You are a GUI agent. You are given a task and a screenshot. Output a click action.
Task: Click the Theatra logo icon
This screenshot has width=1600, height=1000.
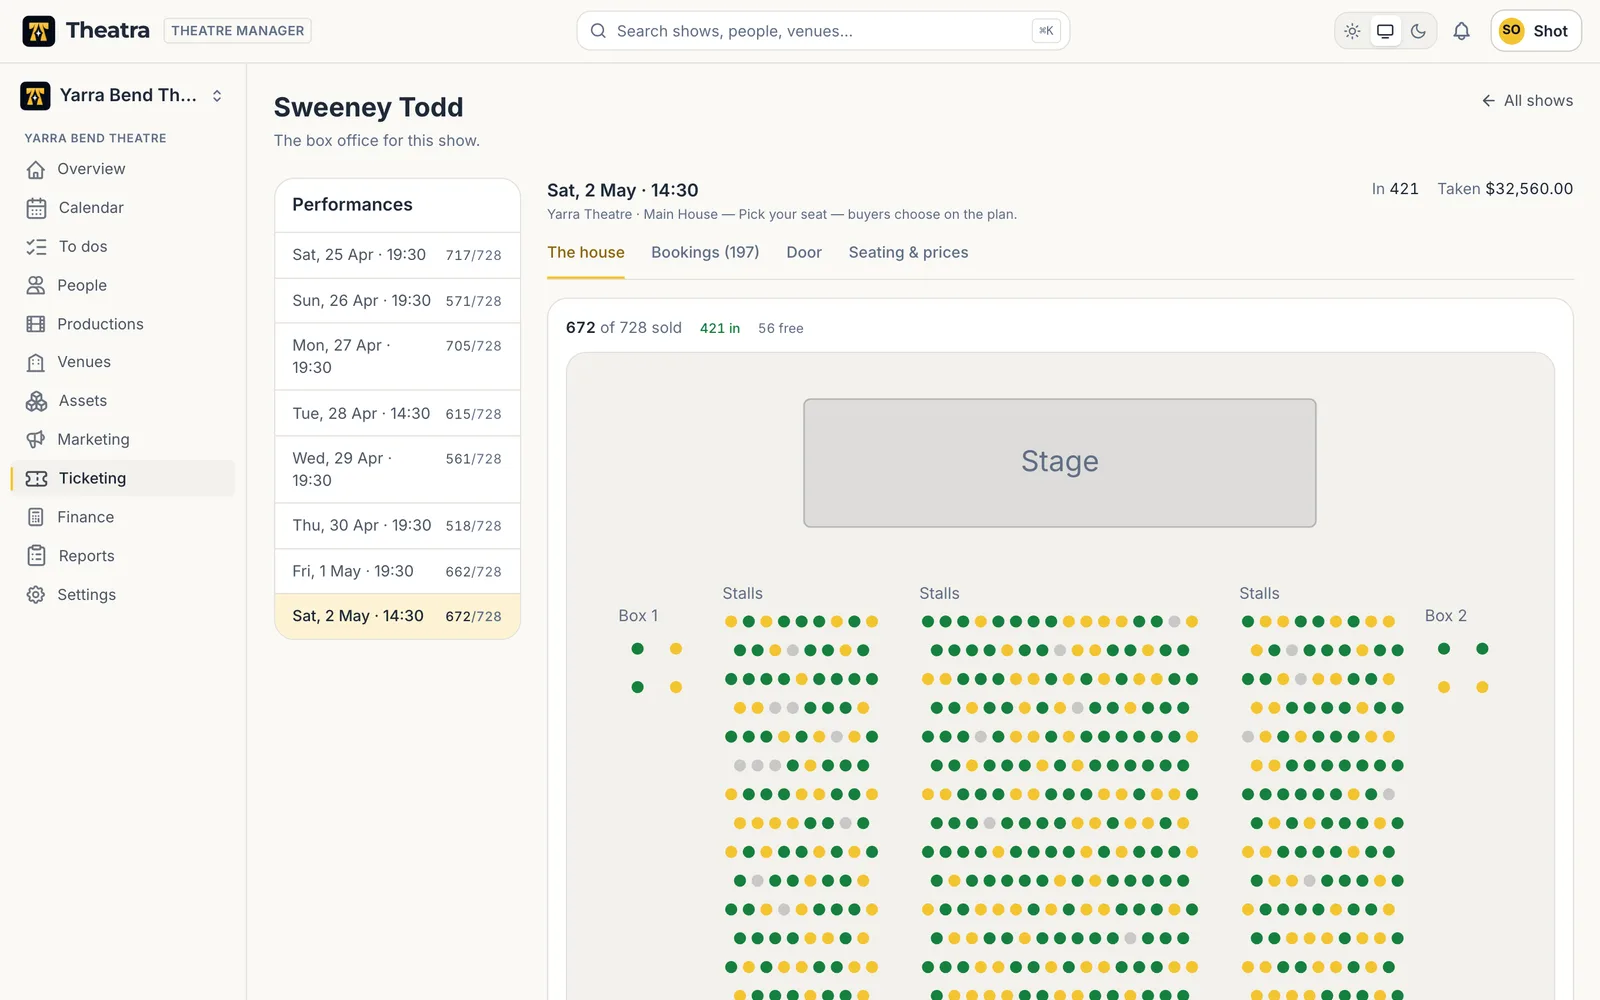point(39,31)
